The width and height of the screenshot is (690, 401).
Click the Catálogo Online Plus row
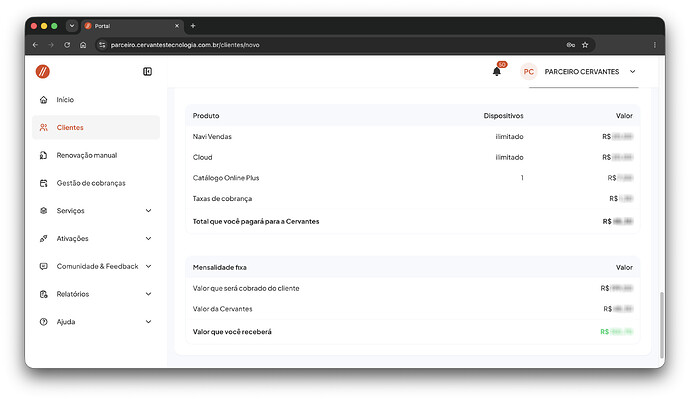pos(412,178)
